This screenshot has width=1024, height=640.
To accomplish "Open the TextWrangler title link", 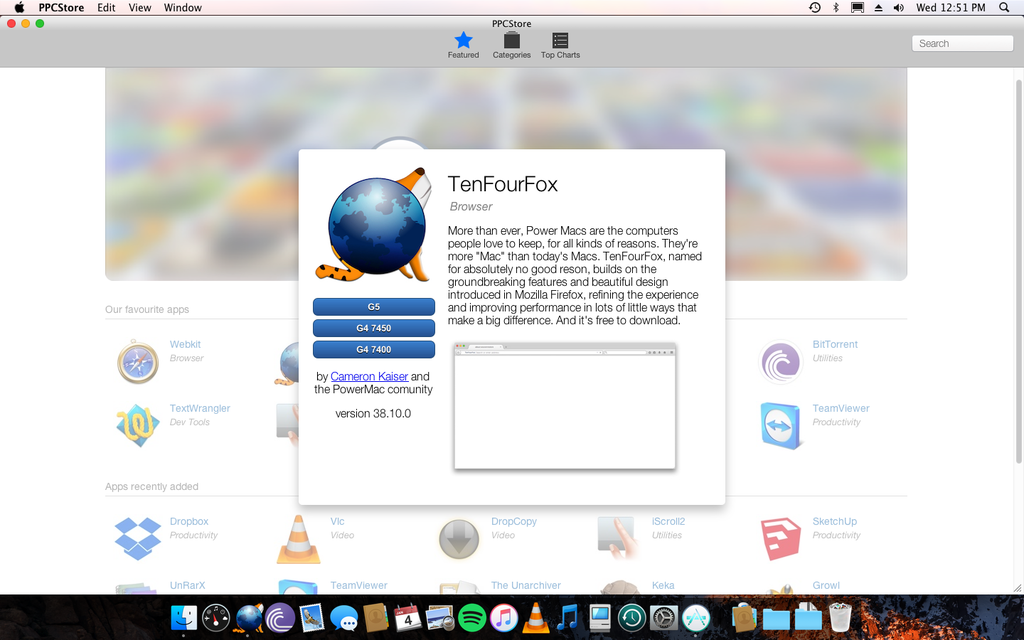I will [200, 408].
